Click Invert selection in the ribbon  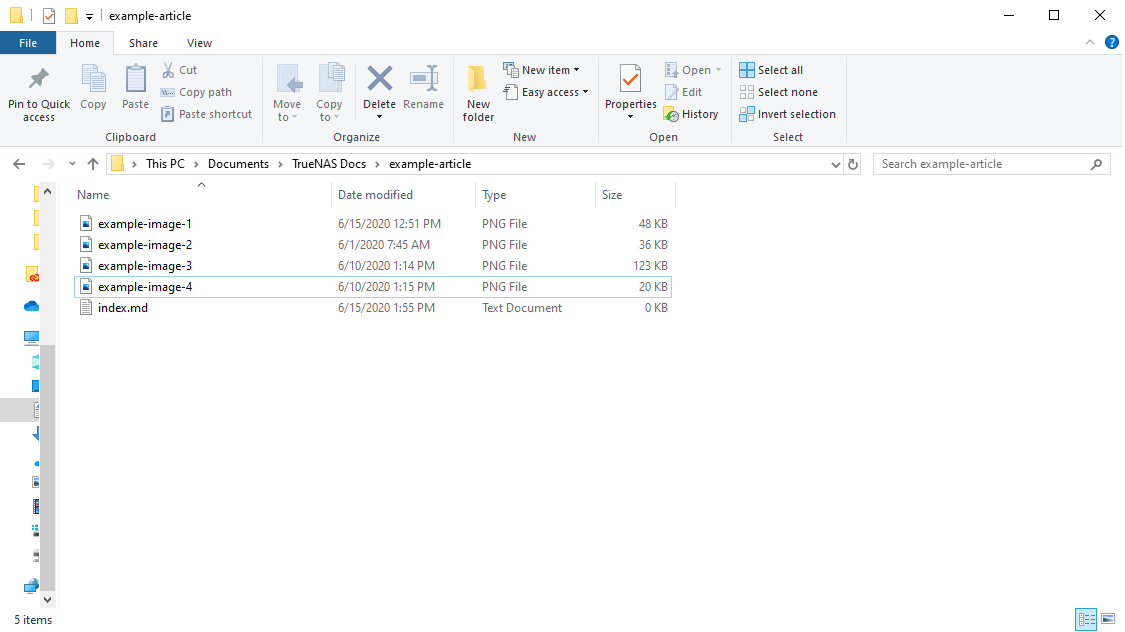click(787, 114)
